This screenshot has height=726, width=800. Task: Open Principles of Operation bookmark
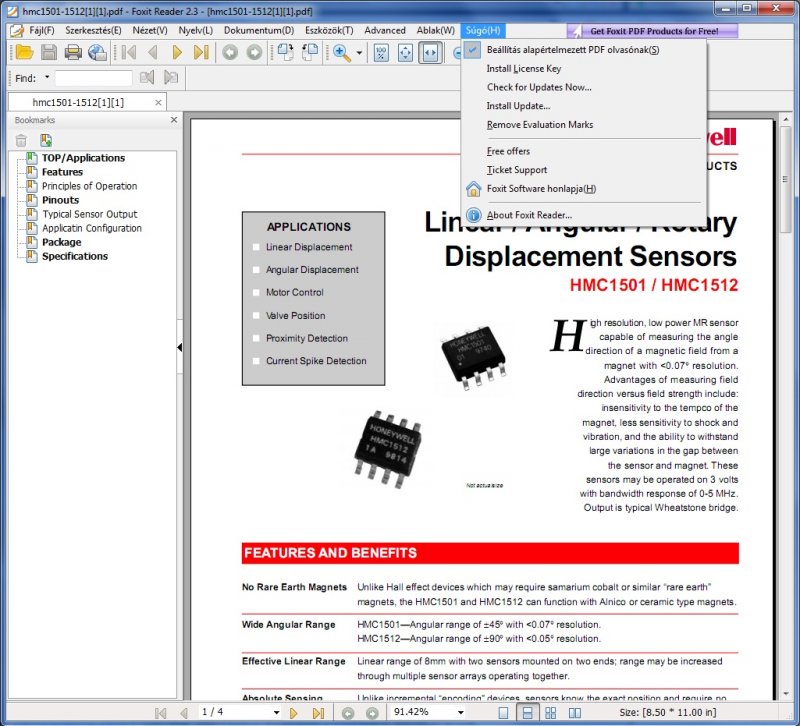pos(89,186)
